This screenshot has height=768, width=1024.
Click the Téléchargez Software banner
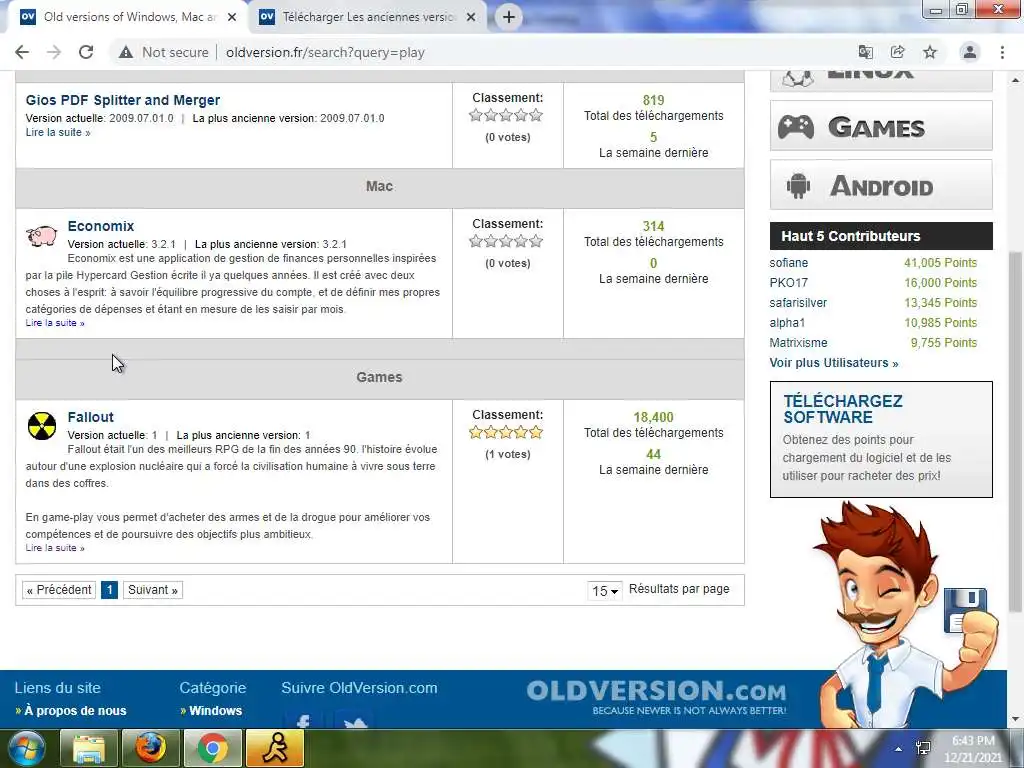881,440
